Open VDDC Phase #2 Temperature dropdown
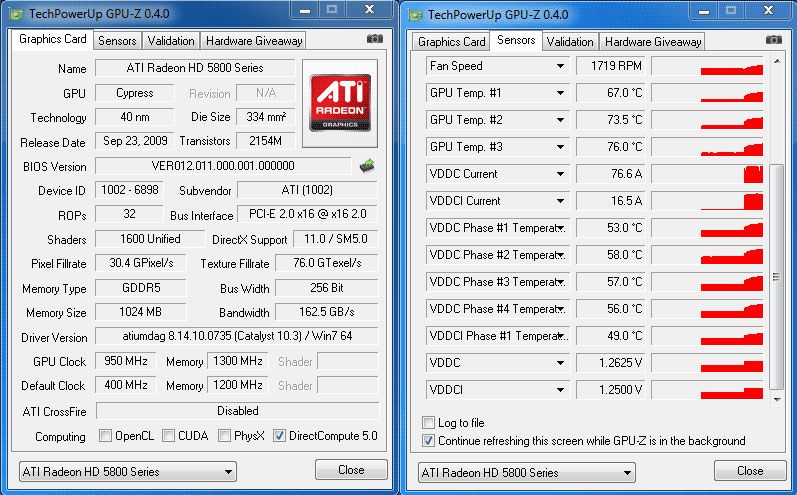 click(x=560, y=255)
